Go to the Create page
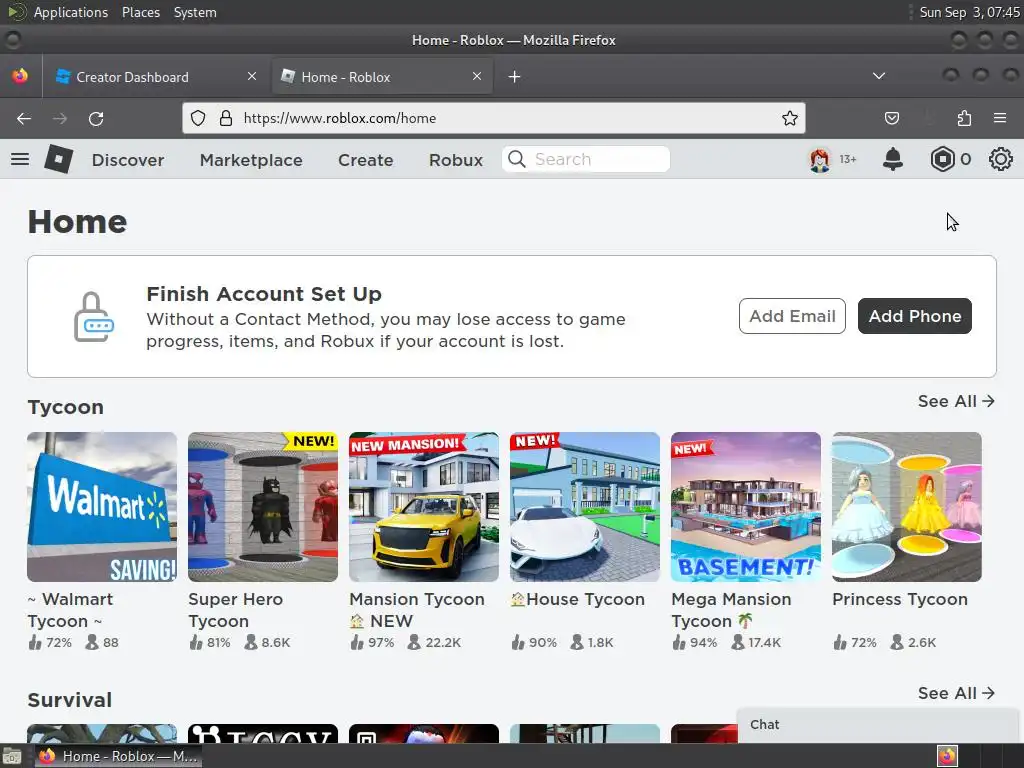Image resolution: width=1024 pixels, height=768 pixels. coord(366,160)
